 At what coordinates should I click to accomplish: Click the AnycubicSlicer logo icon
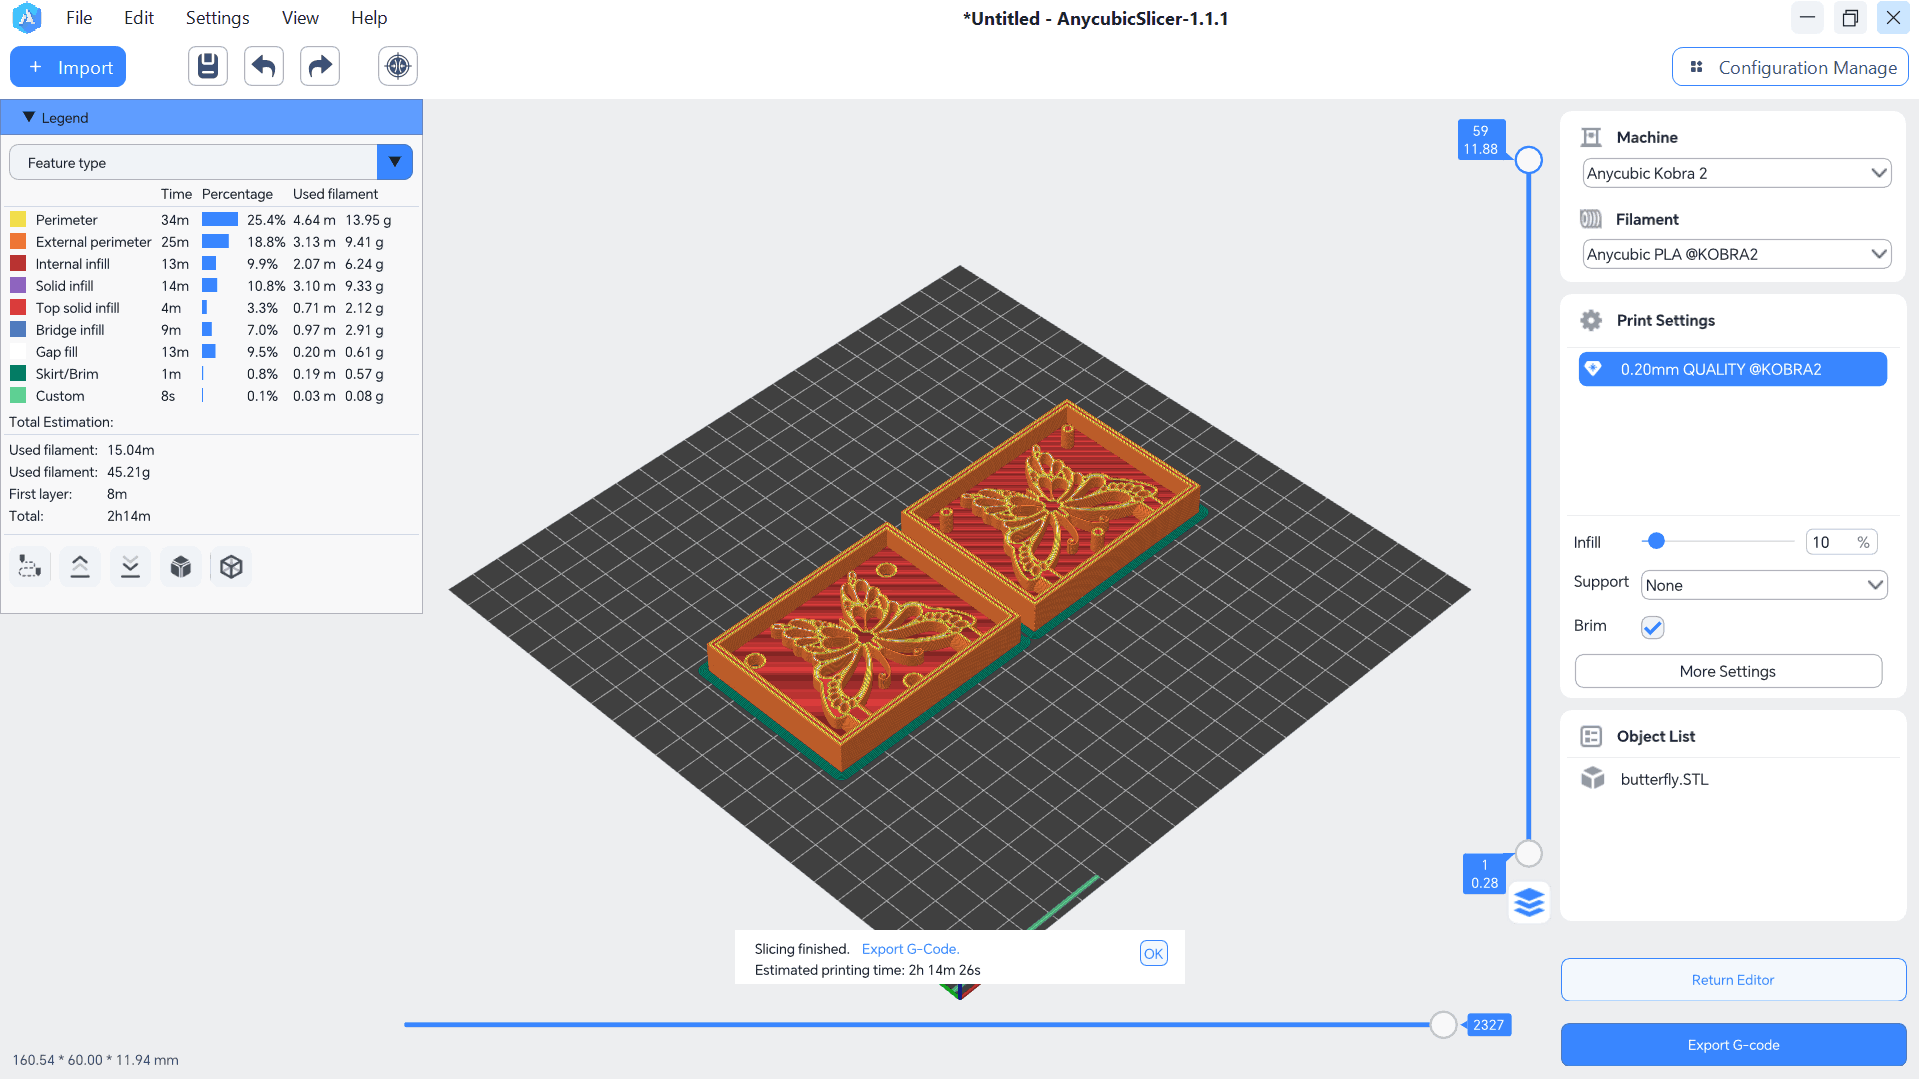[x=27, y=18]
